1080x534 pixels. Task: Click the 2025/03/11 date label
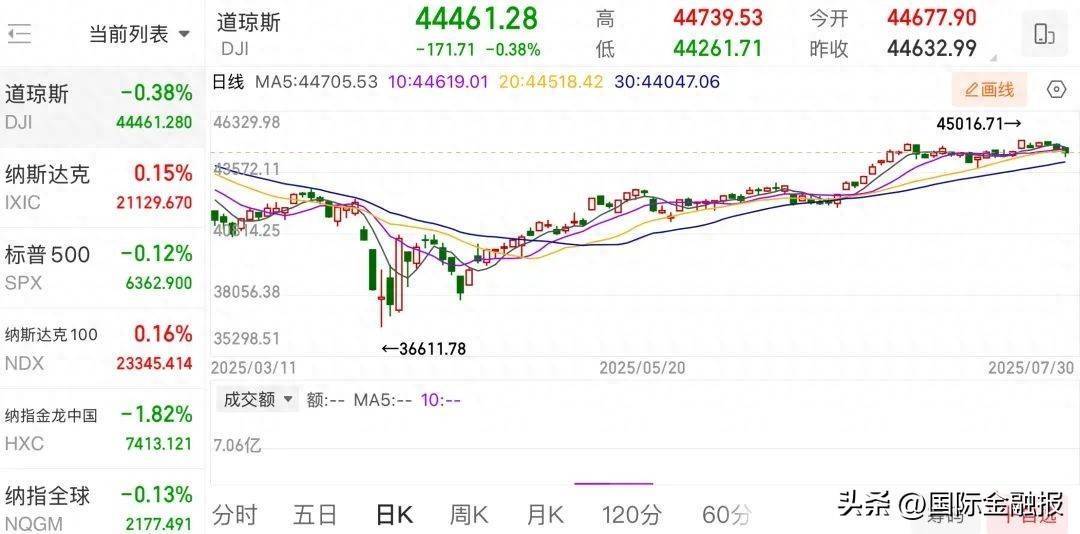click(253, 368)
